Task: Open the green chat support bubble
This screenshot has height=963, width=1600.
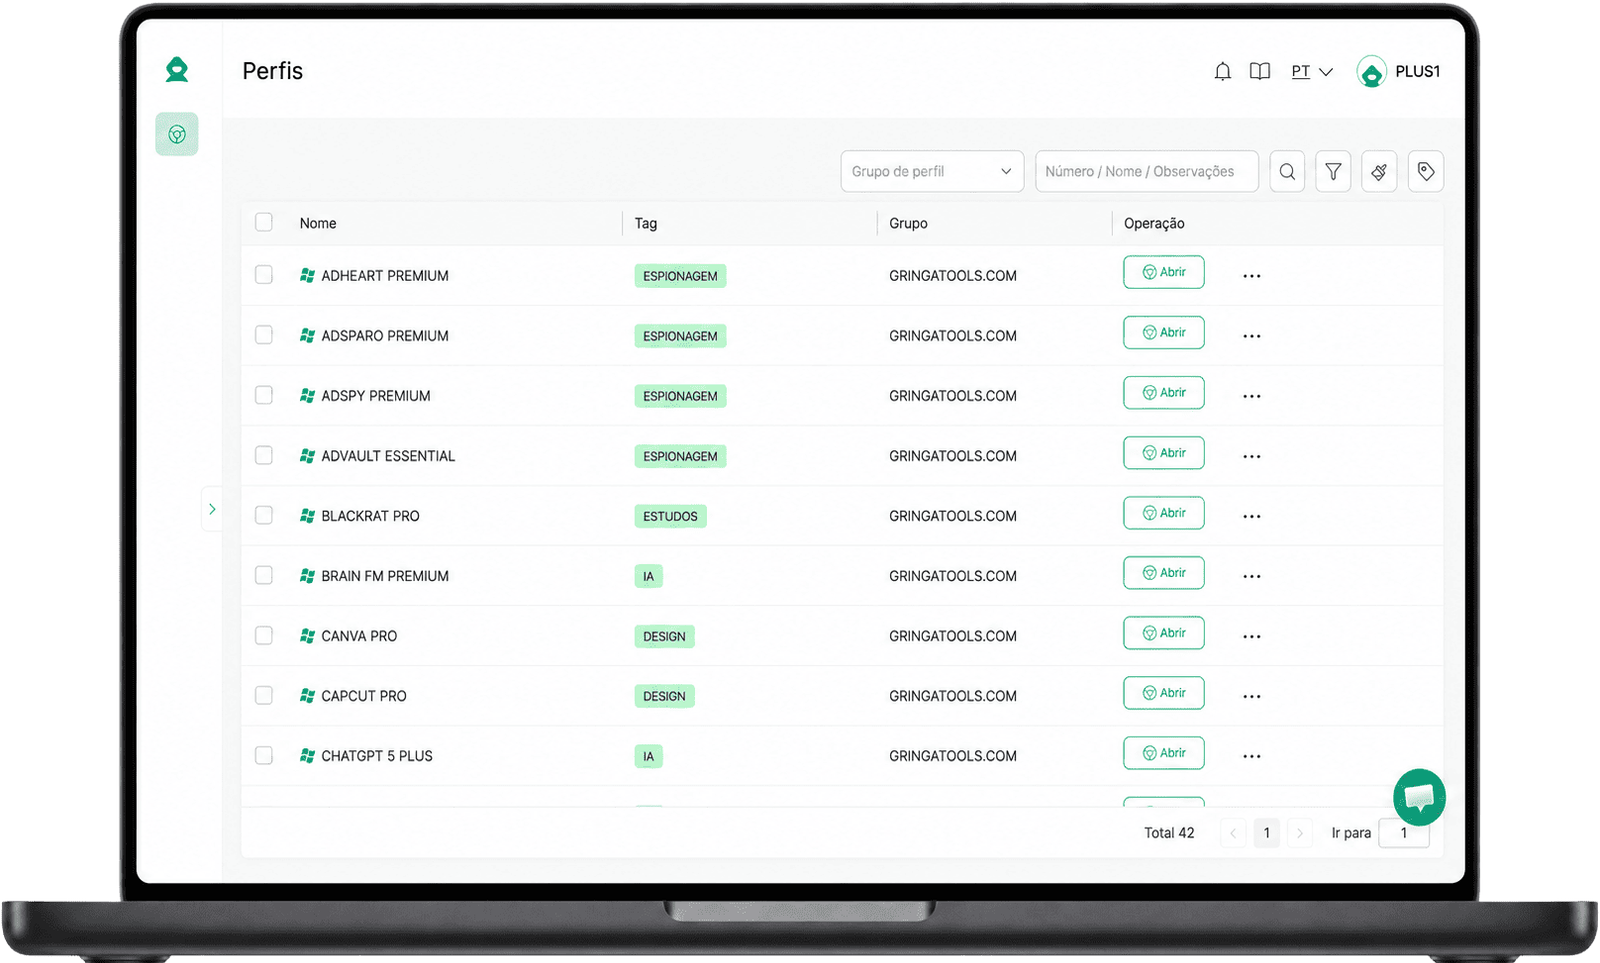Action: [x=1419, y=796]
